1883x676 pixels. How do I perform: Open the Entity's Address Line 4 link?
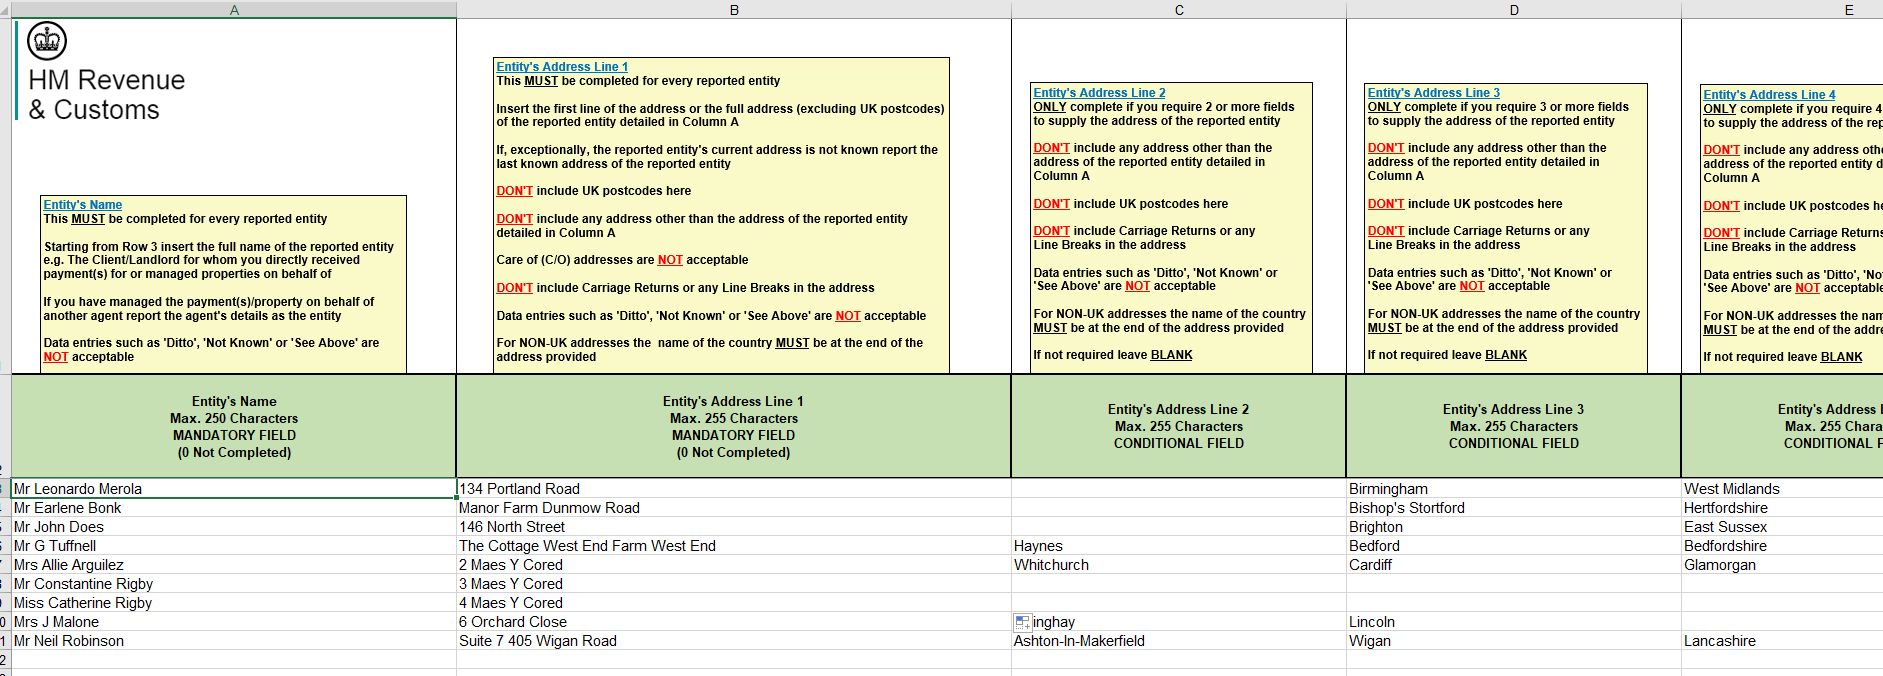(1770, 95)
